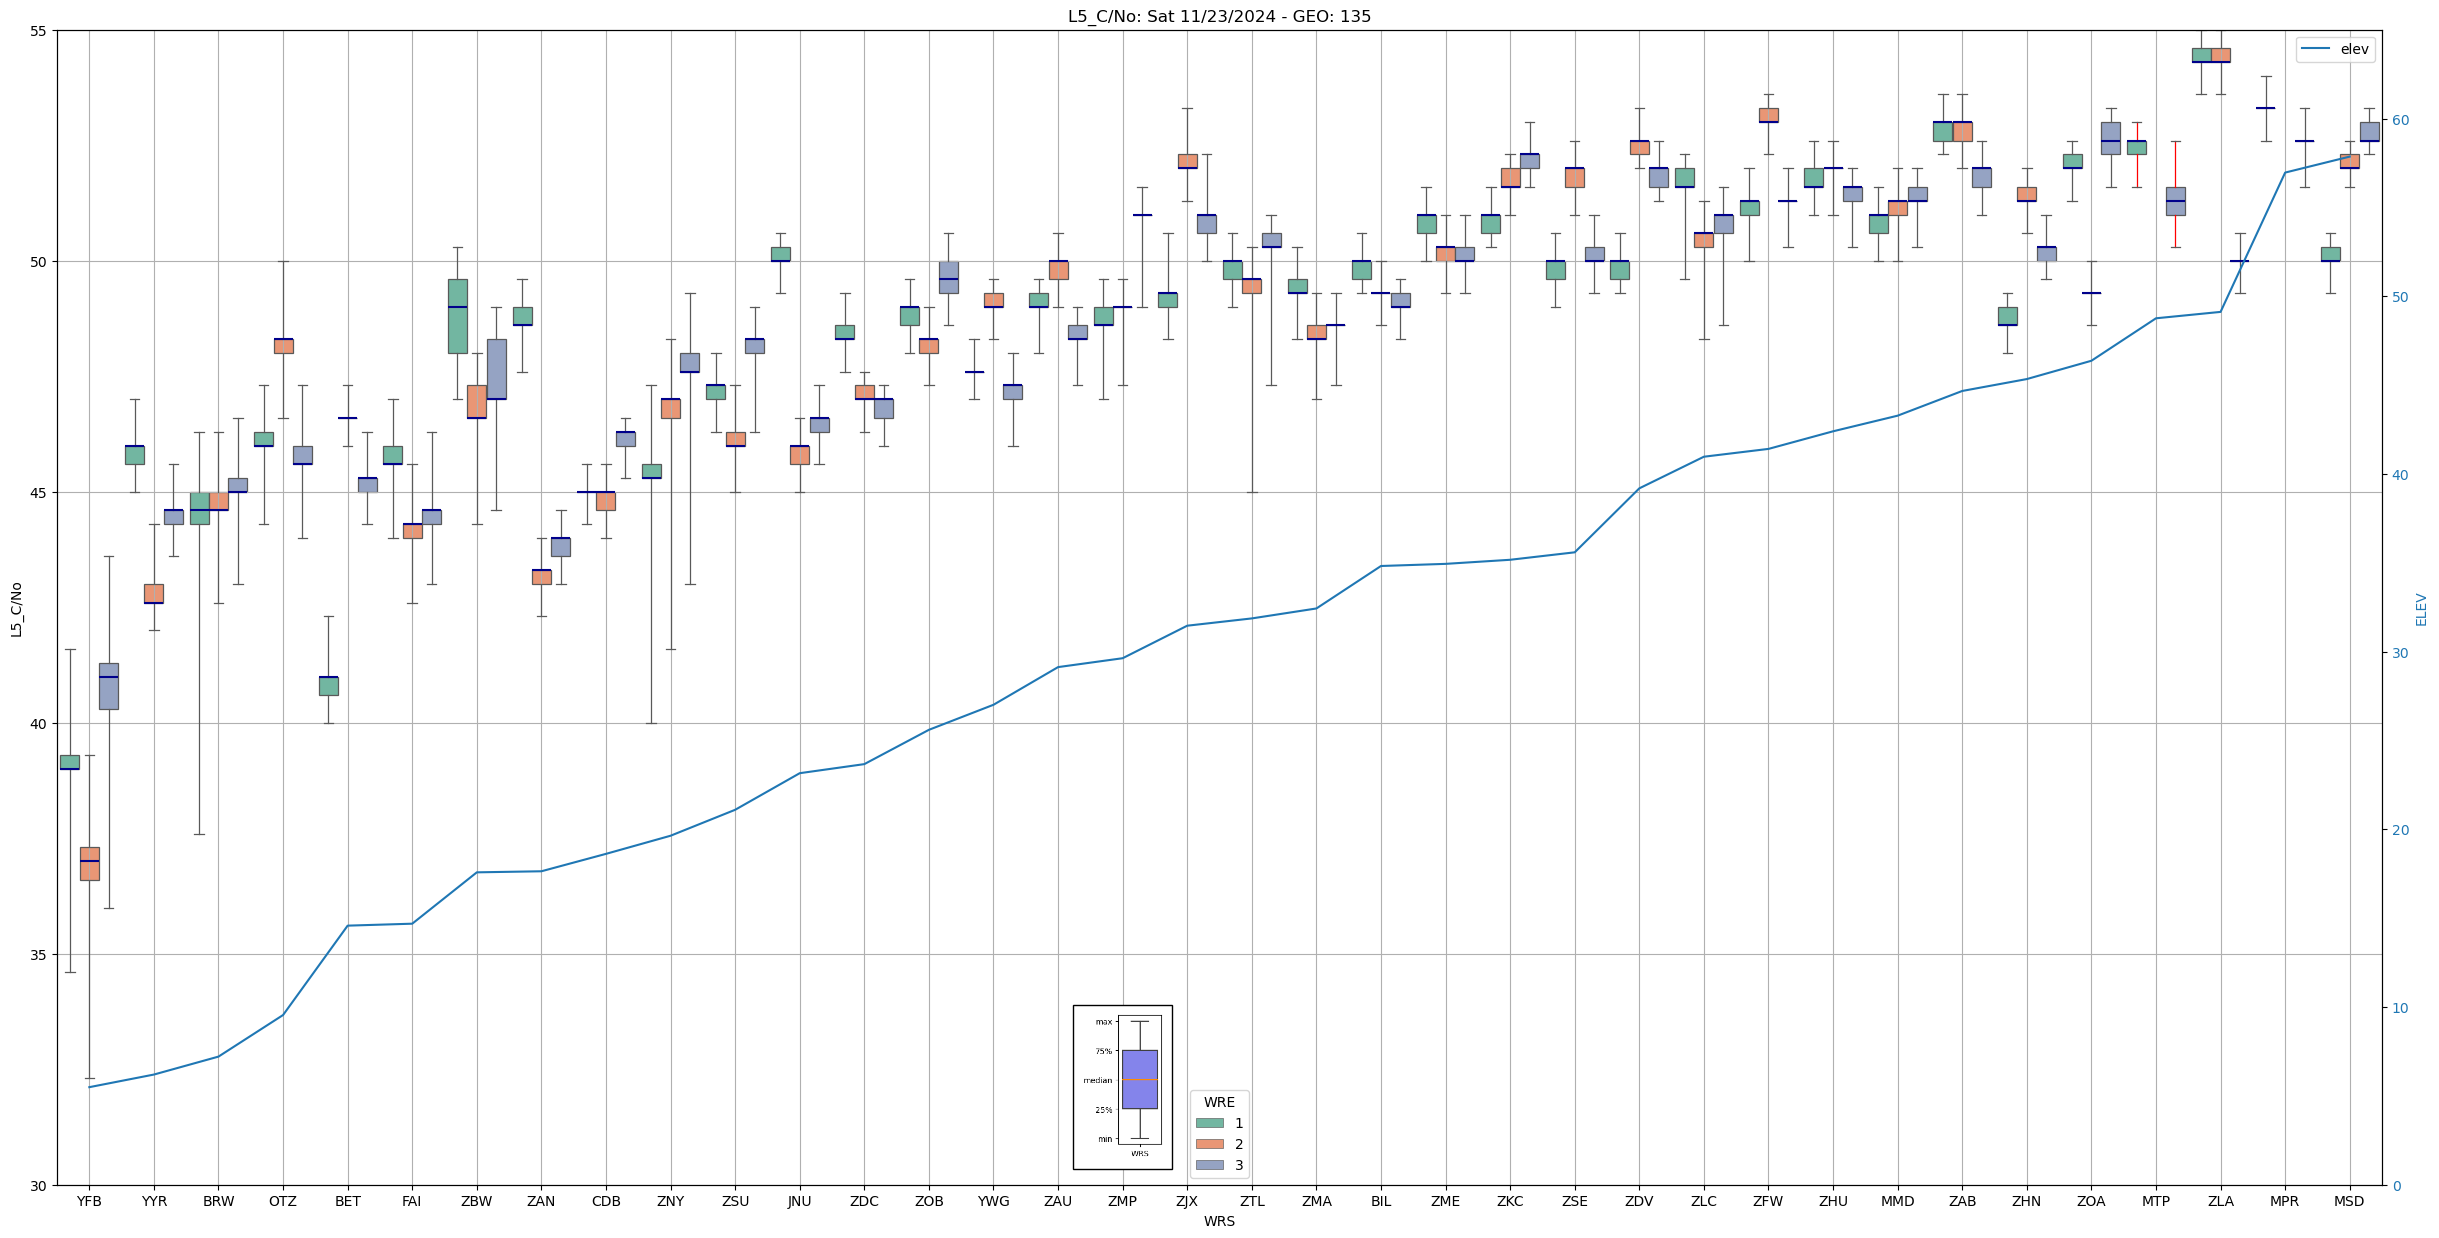
Task: Click the ZBW station tick label
Action: click(477, 1201)
